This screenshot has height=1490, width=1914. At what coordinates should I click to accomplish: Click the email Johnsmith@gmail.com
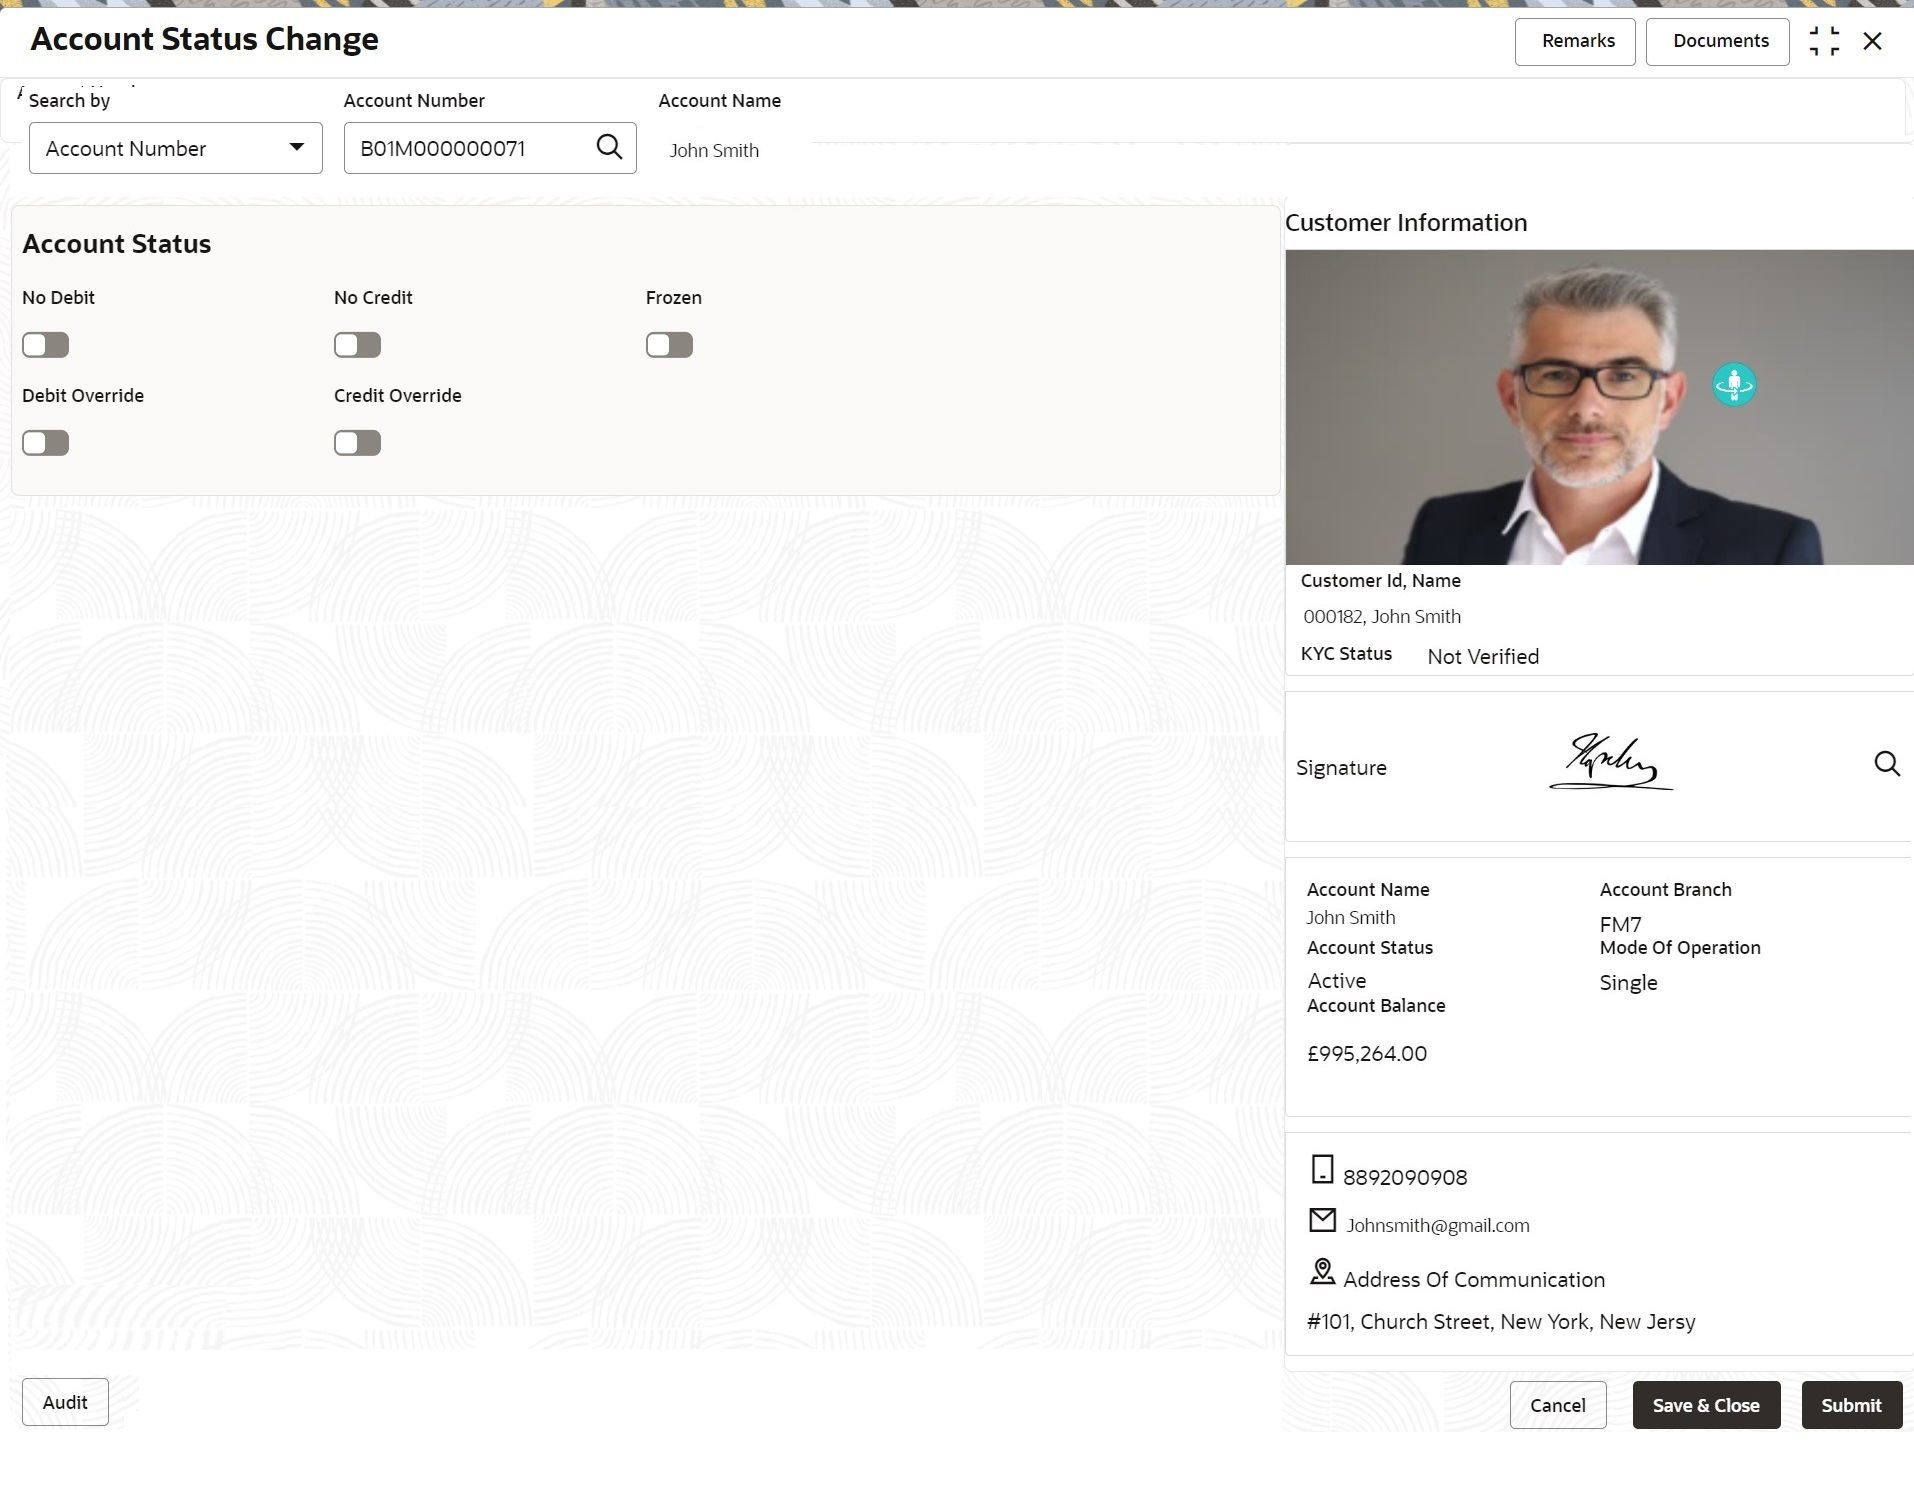[1438, 1225]
